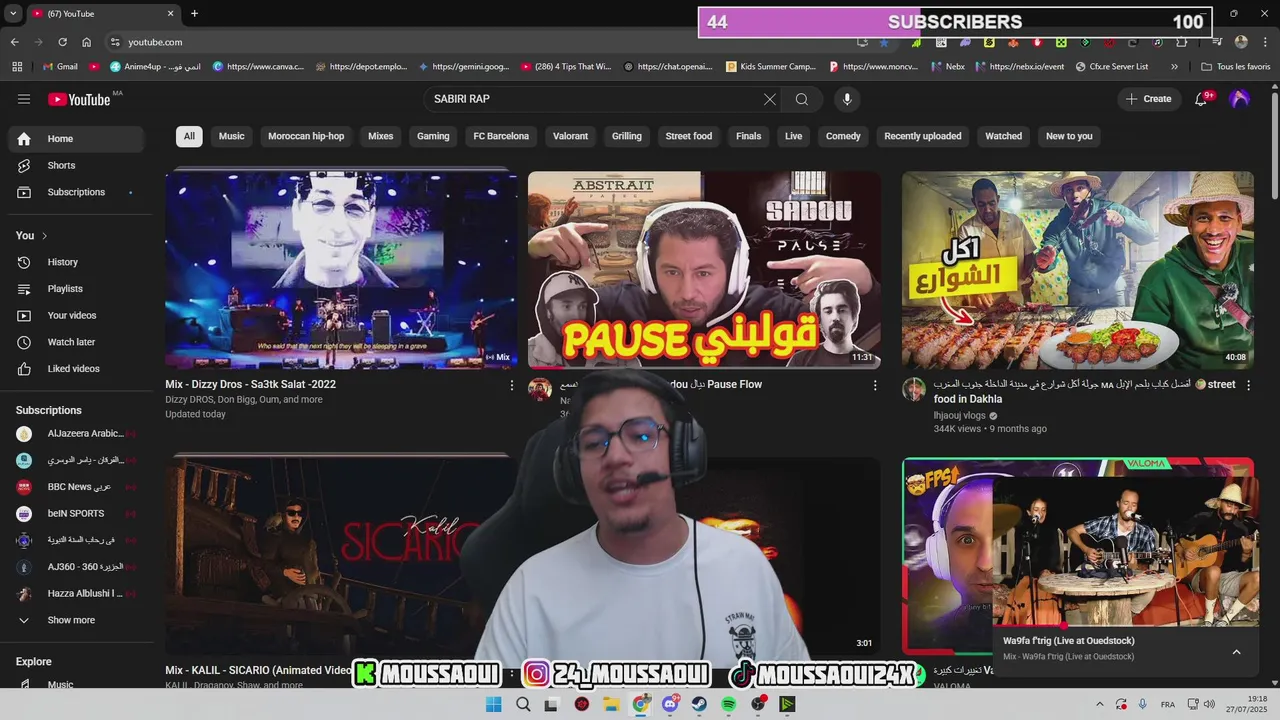The image size is (1280, 720).
Task: Open the YouTube guide hamburger menu
Action: coord(24,99)
